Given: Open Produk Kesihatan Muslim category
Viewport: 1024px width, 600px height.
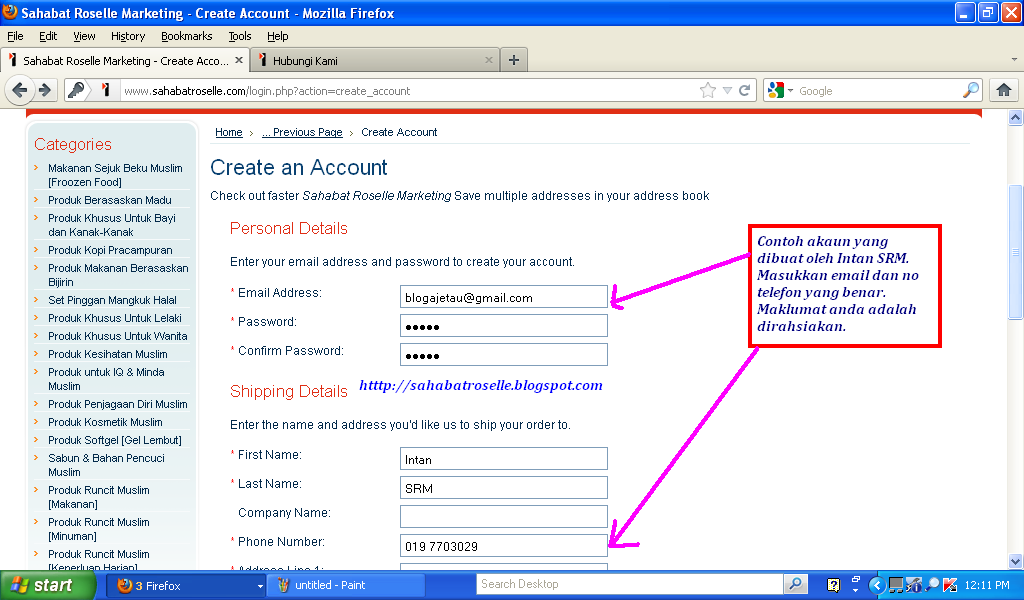Looking at the screenshot, I should pyautogui.click(x=108, y=354).
